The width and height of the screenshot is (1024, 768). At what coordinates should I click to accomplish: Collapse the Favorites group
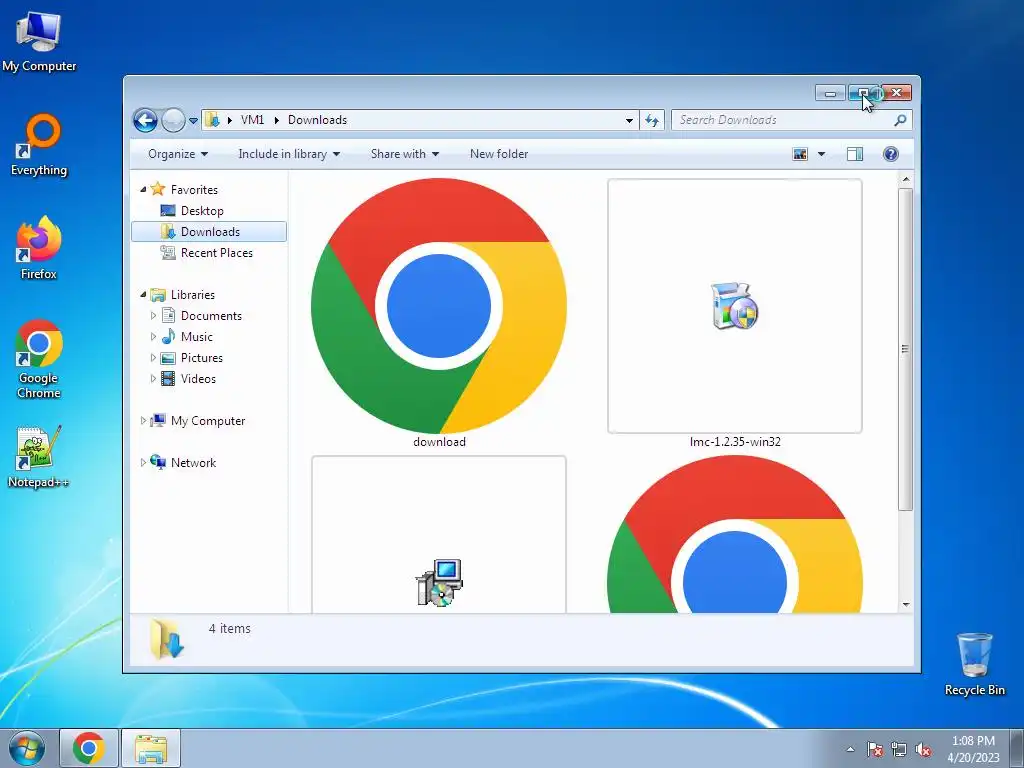coord(143,189)
